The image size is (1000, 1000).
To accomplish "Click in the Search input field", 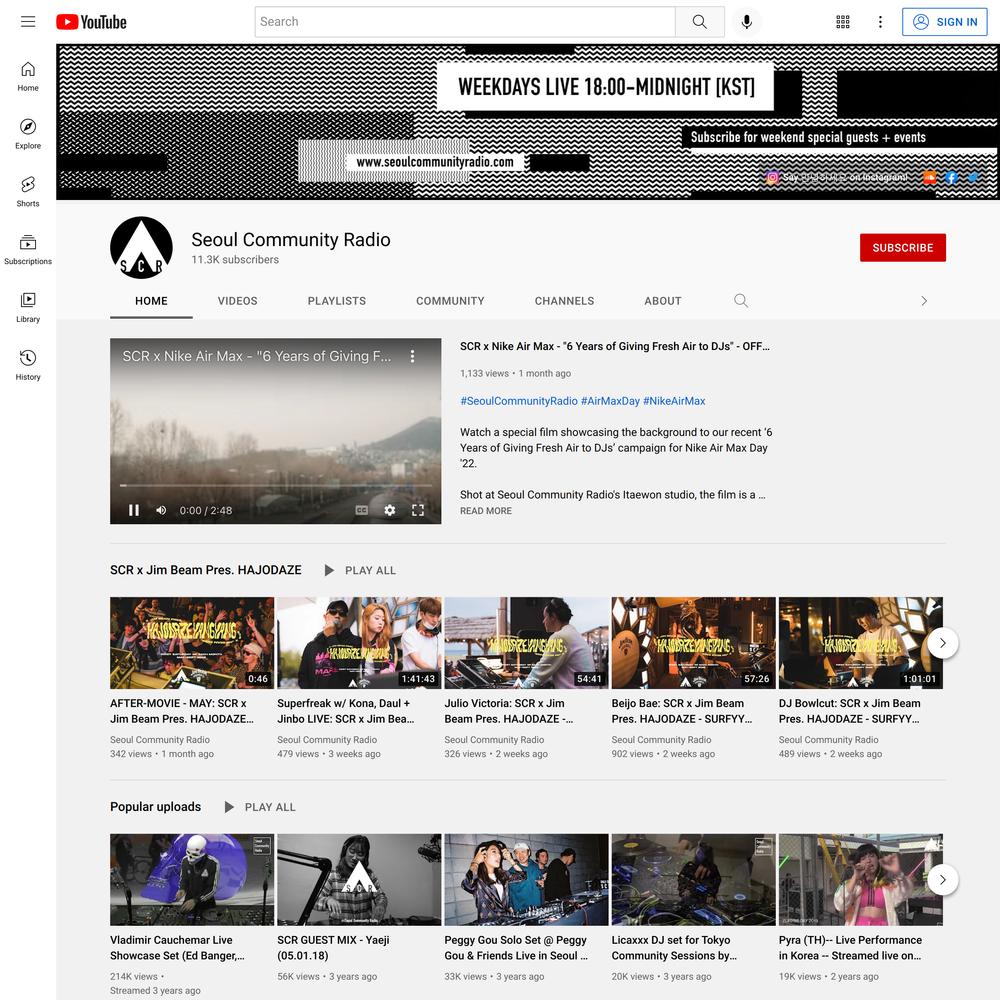I will click(x=465, y=22).
